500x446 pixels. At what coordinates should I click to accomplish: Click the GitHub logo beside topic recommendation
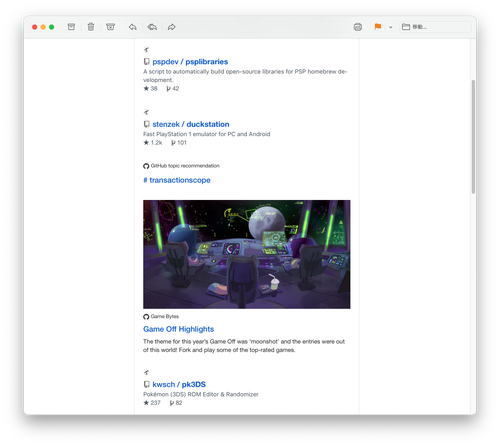click(x=146, y=166)
